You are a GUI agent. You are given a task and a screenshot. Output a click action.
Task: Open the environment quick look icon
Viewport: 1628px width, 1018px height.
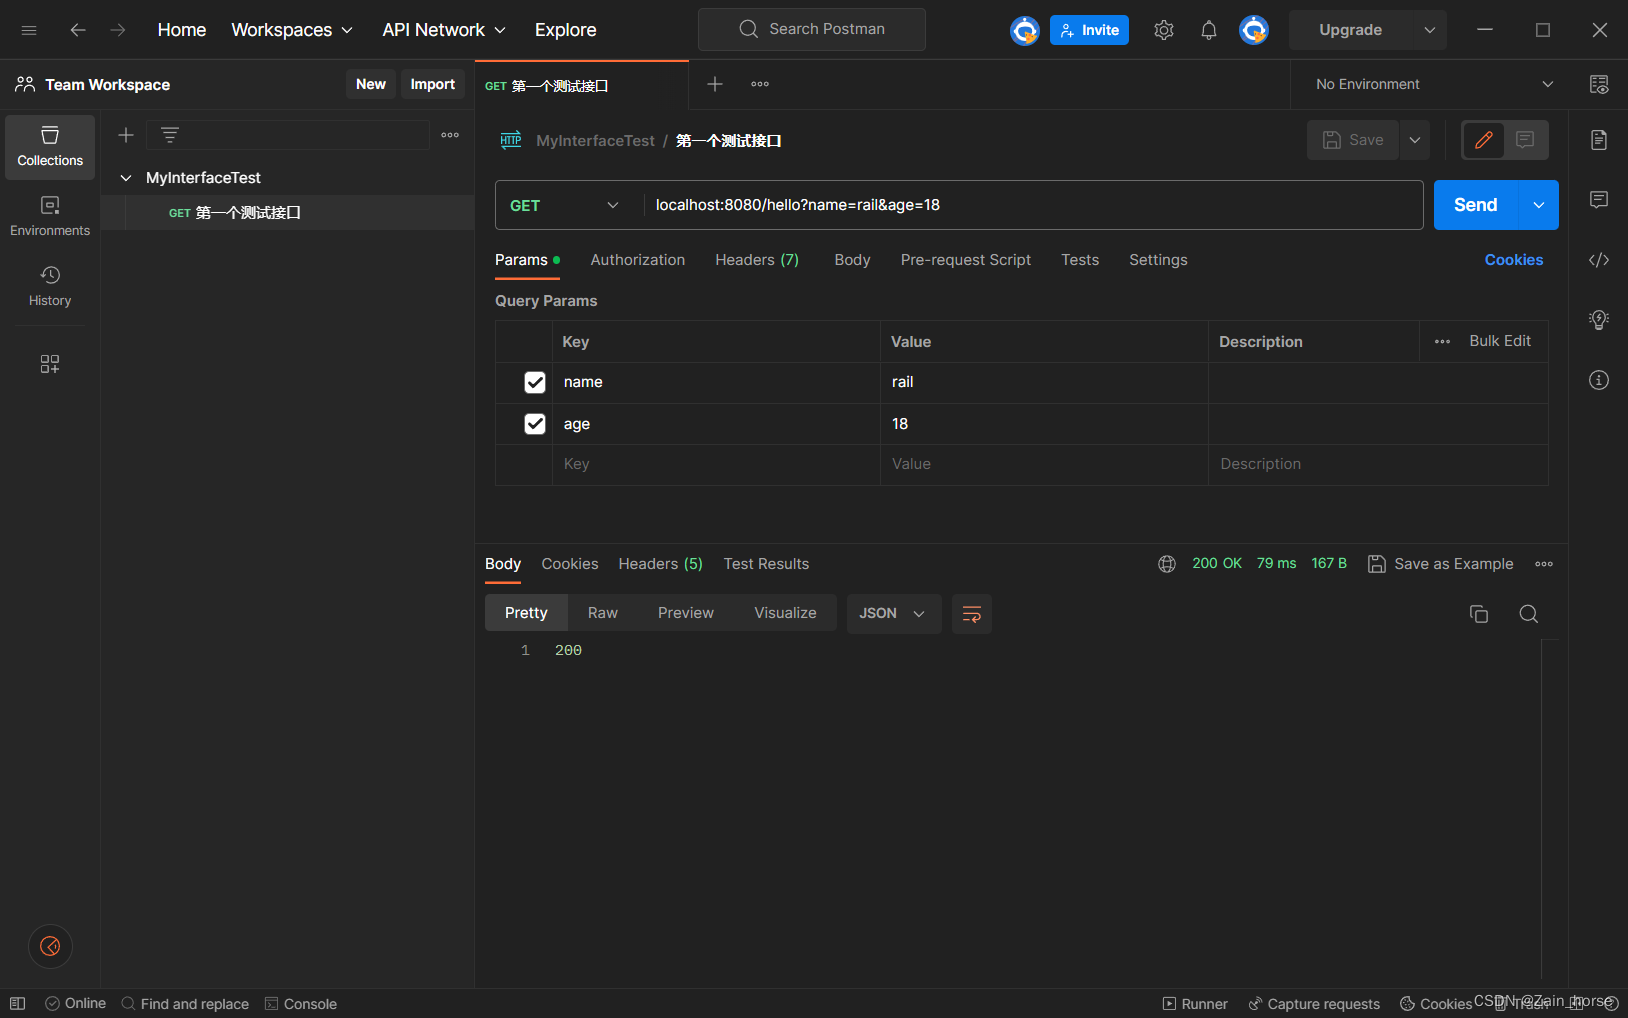pos(1599,84)
